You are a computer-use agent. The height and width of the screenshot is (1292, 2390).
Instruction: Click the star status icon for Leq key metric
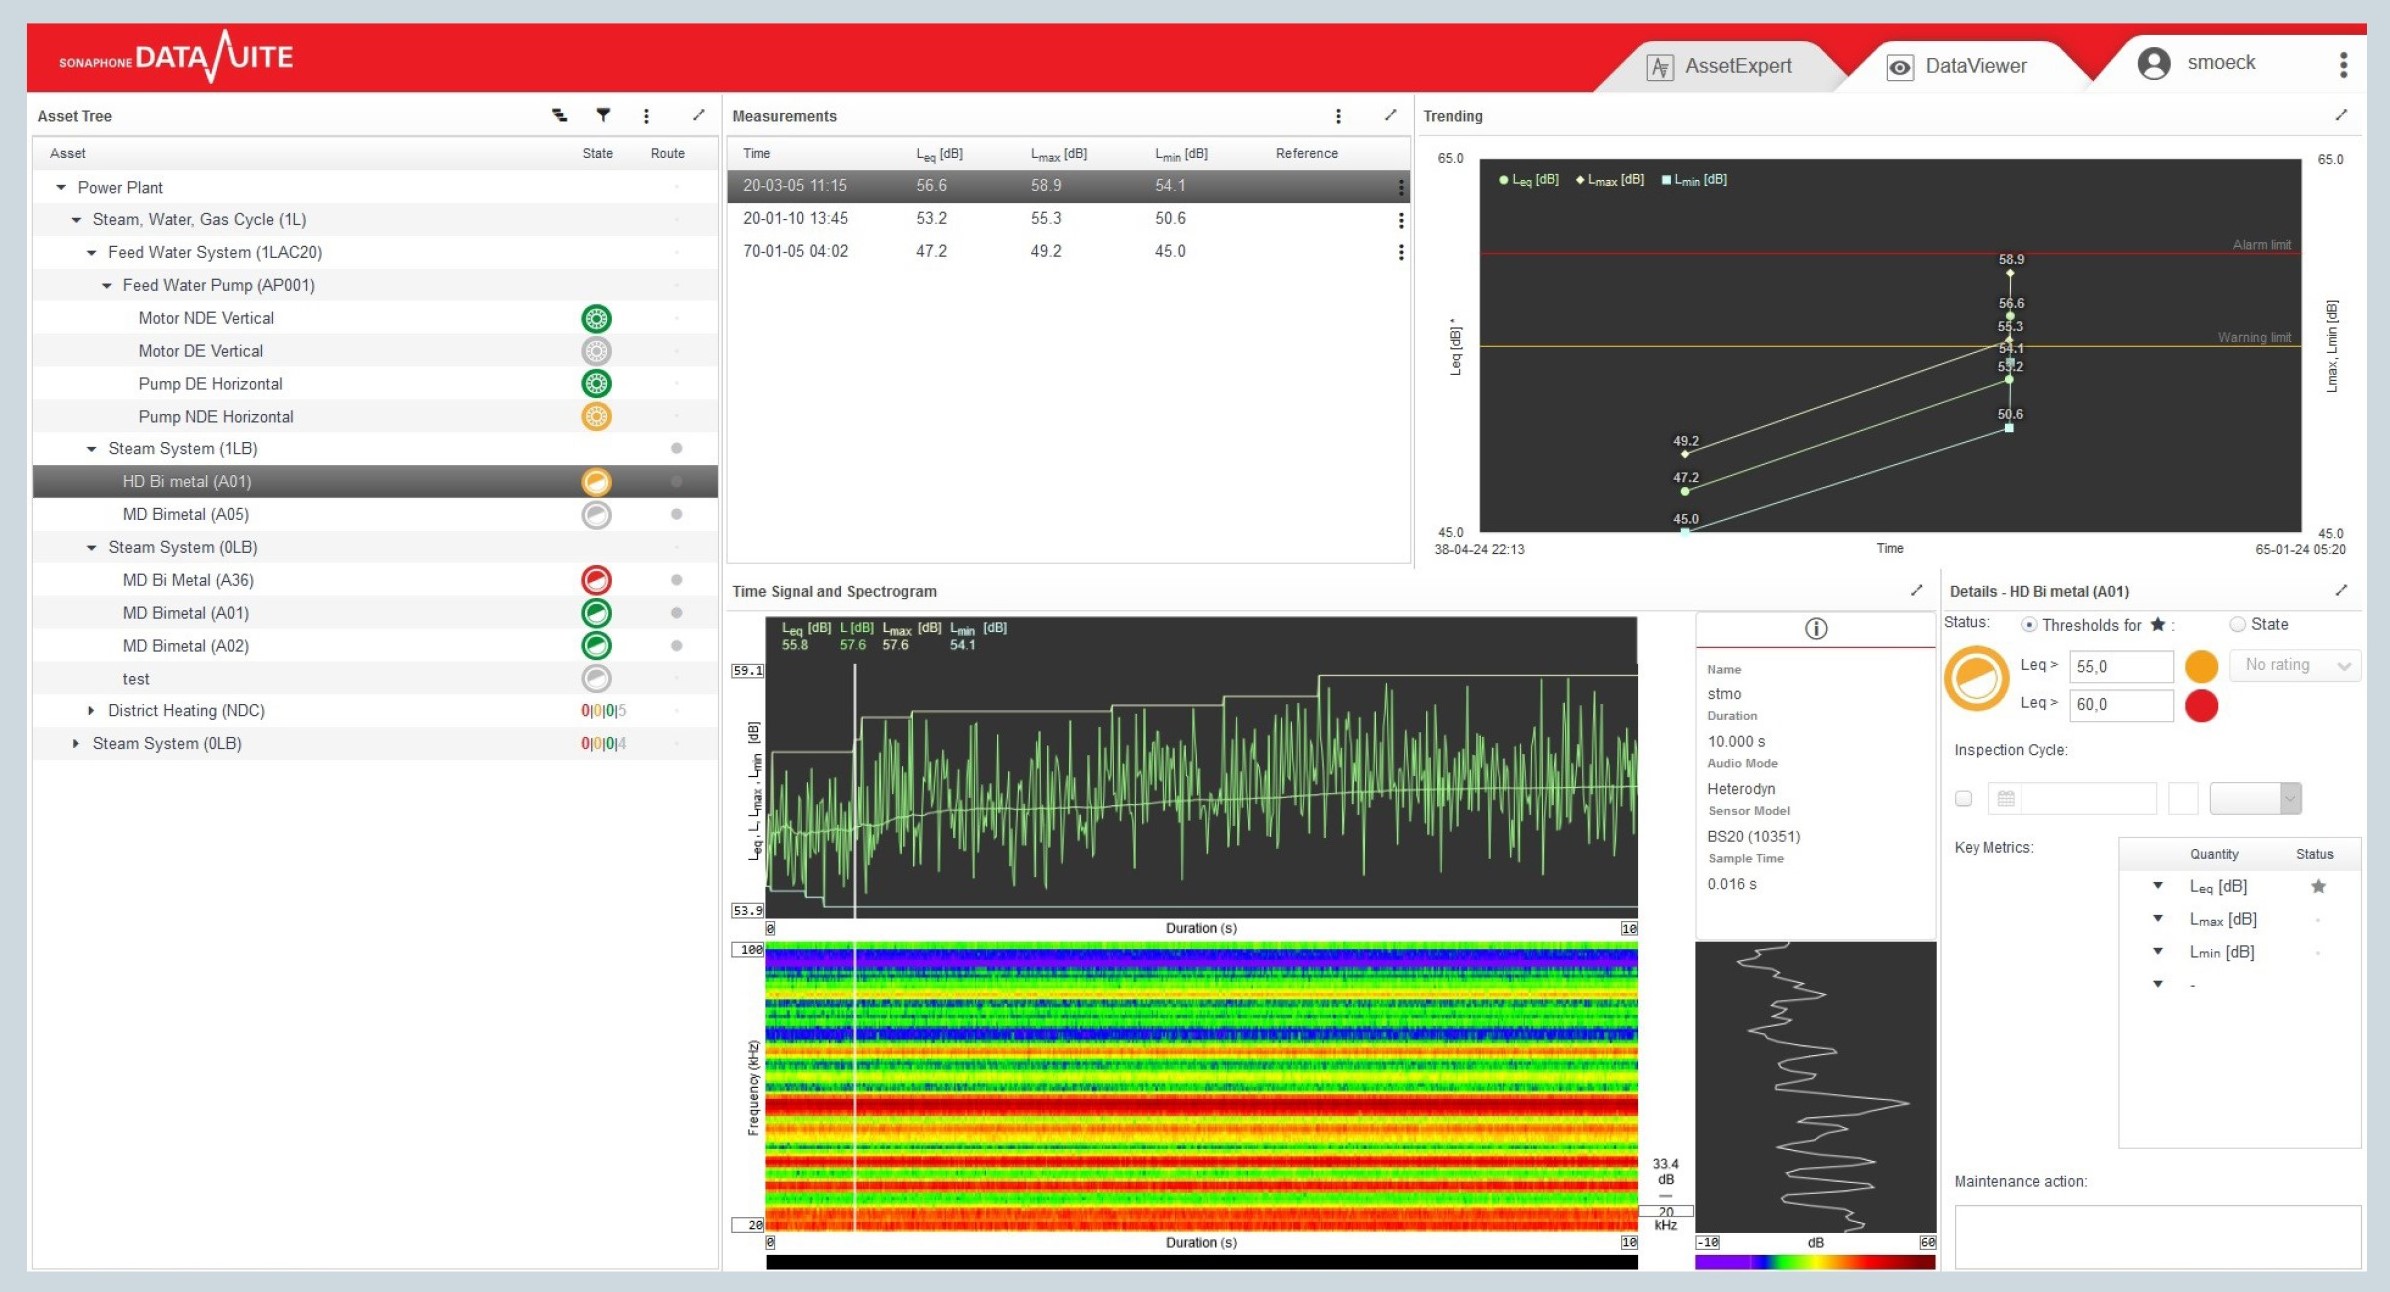click(2318, 886)
